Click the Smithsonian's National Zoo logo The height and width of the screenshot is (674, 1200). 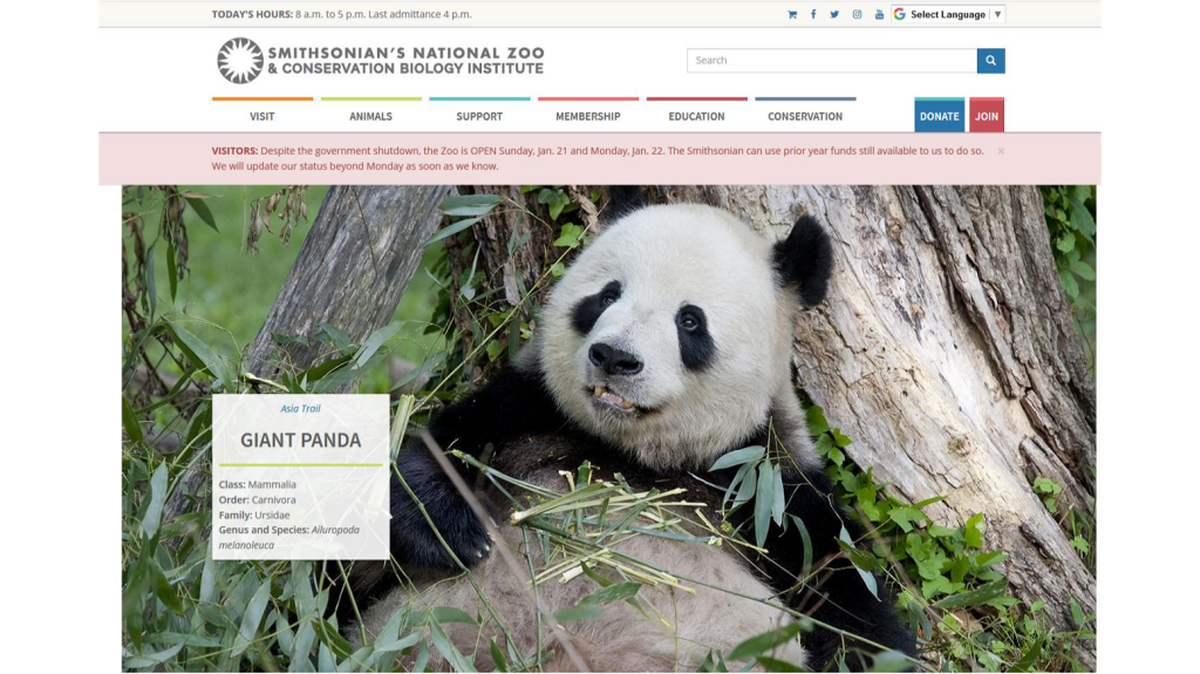coord(380,60)
